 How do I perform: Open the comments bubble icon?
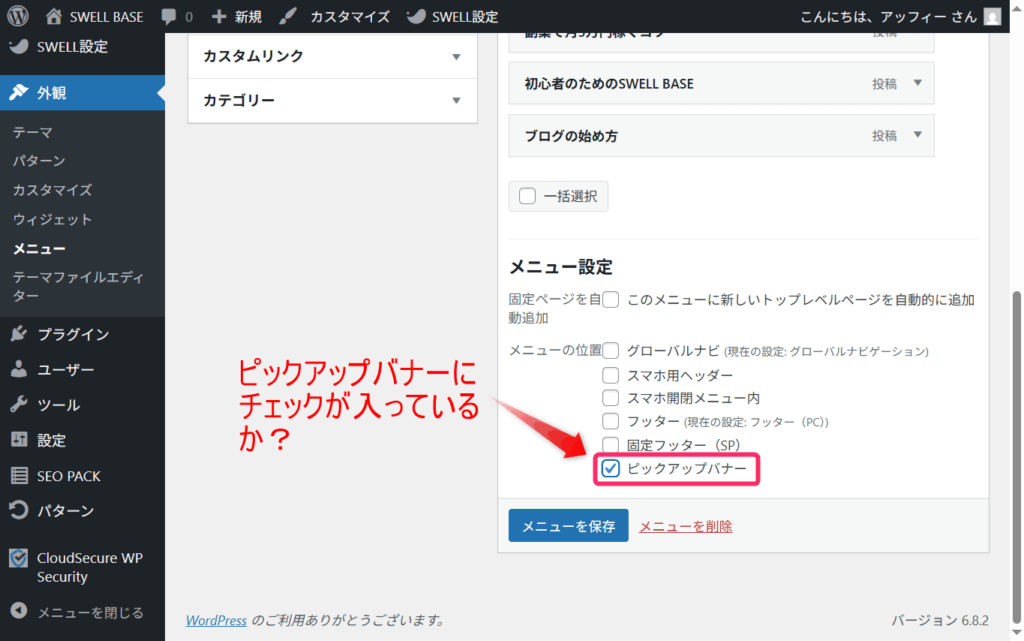(168, 17)
